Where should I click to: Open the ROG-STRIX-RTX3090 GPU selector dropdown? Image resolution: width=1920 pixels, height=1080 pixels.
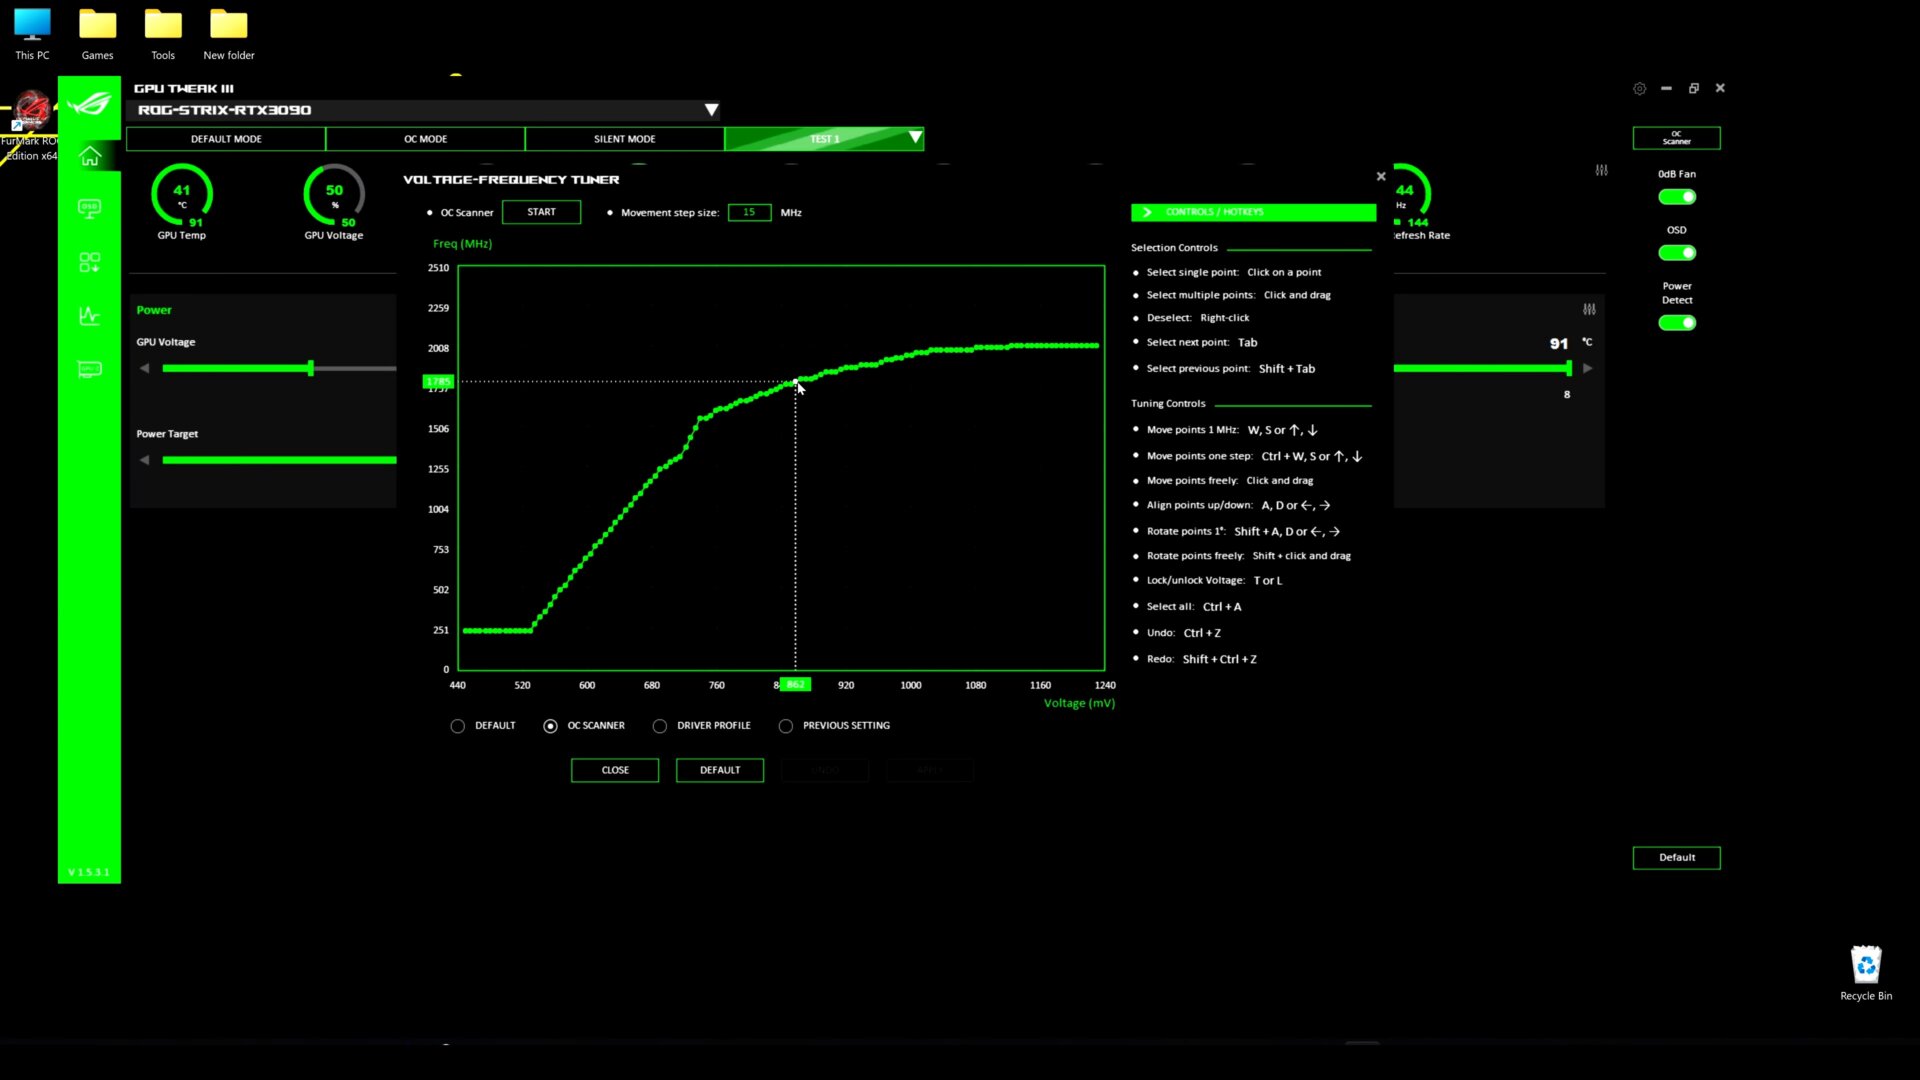click(712, 110)
